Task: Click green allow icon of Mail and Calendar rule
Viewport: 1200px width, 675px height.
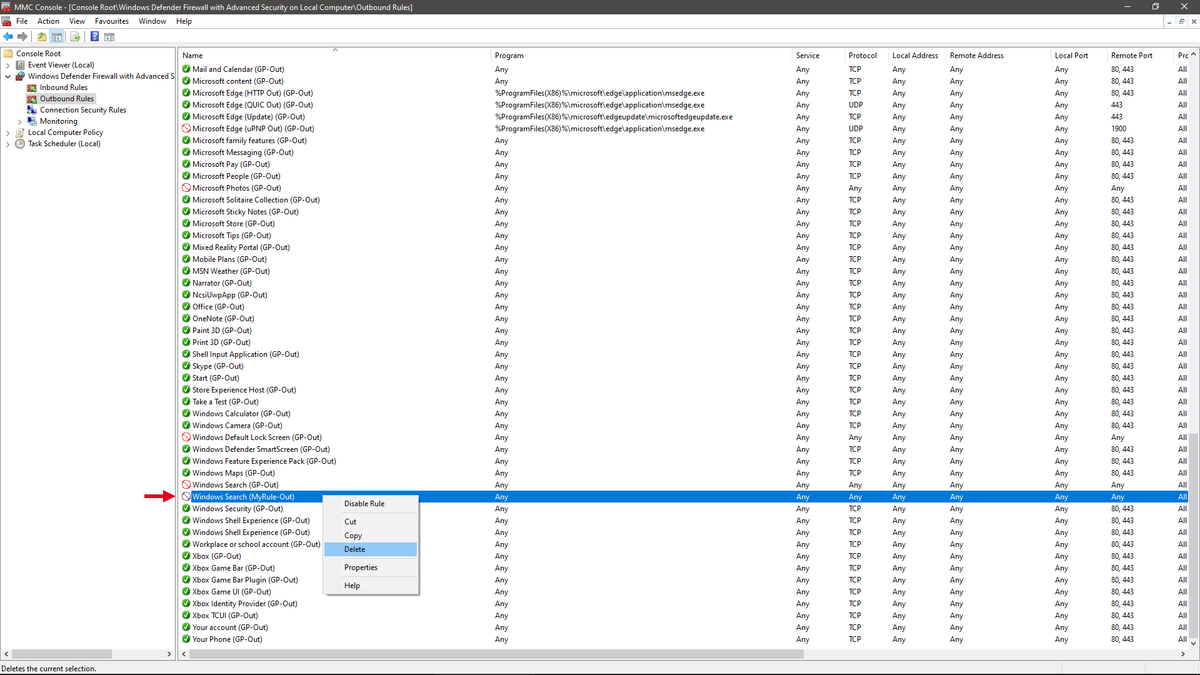Action: tap(186, 69)
